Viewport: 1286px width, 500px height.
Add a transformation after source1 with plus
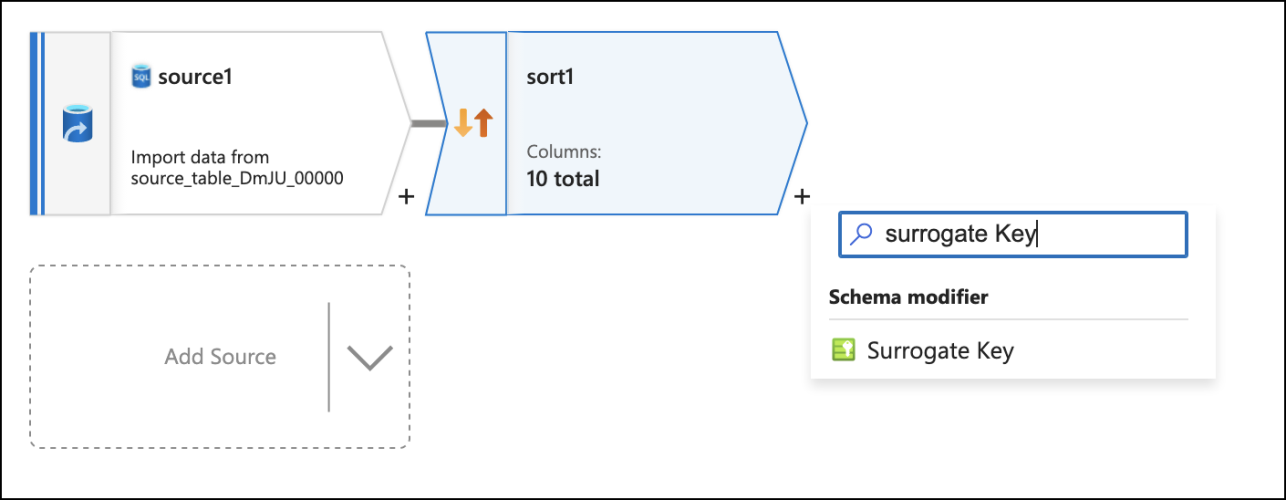coord(406,197)
